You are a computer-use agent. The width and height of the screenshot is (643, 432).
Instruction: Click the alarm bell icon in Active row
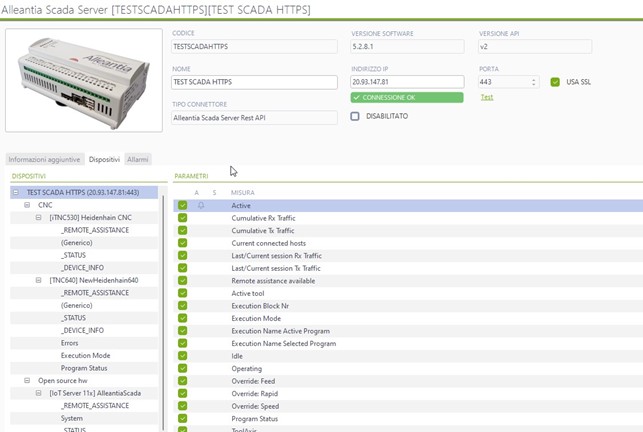tap(201, 205)
